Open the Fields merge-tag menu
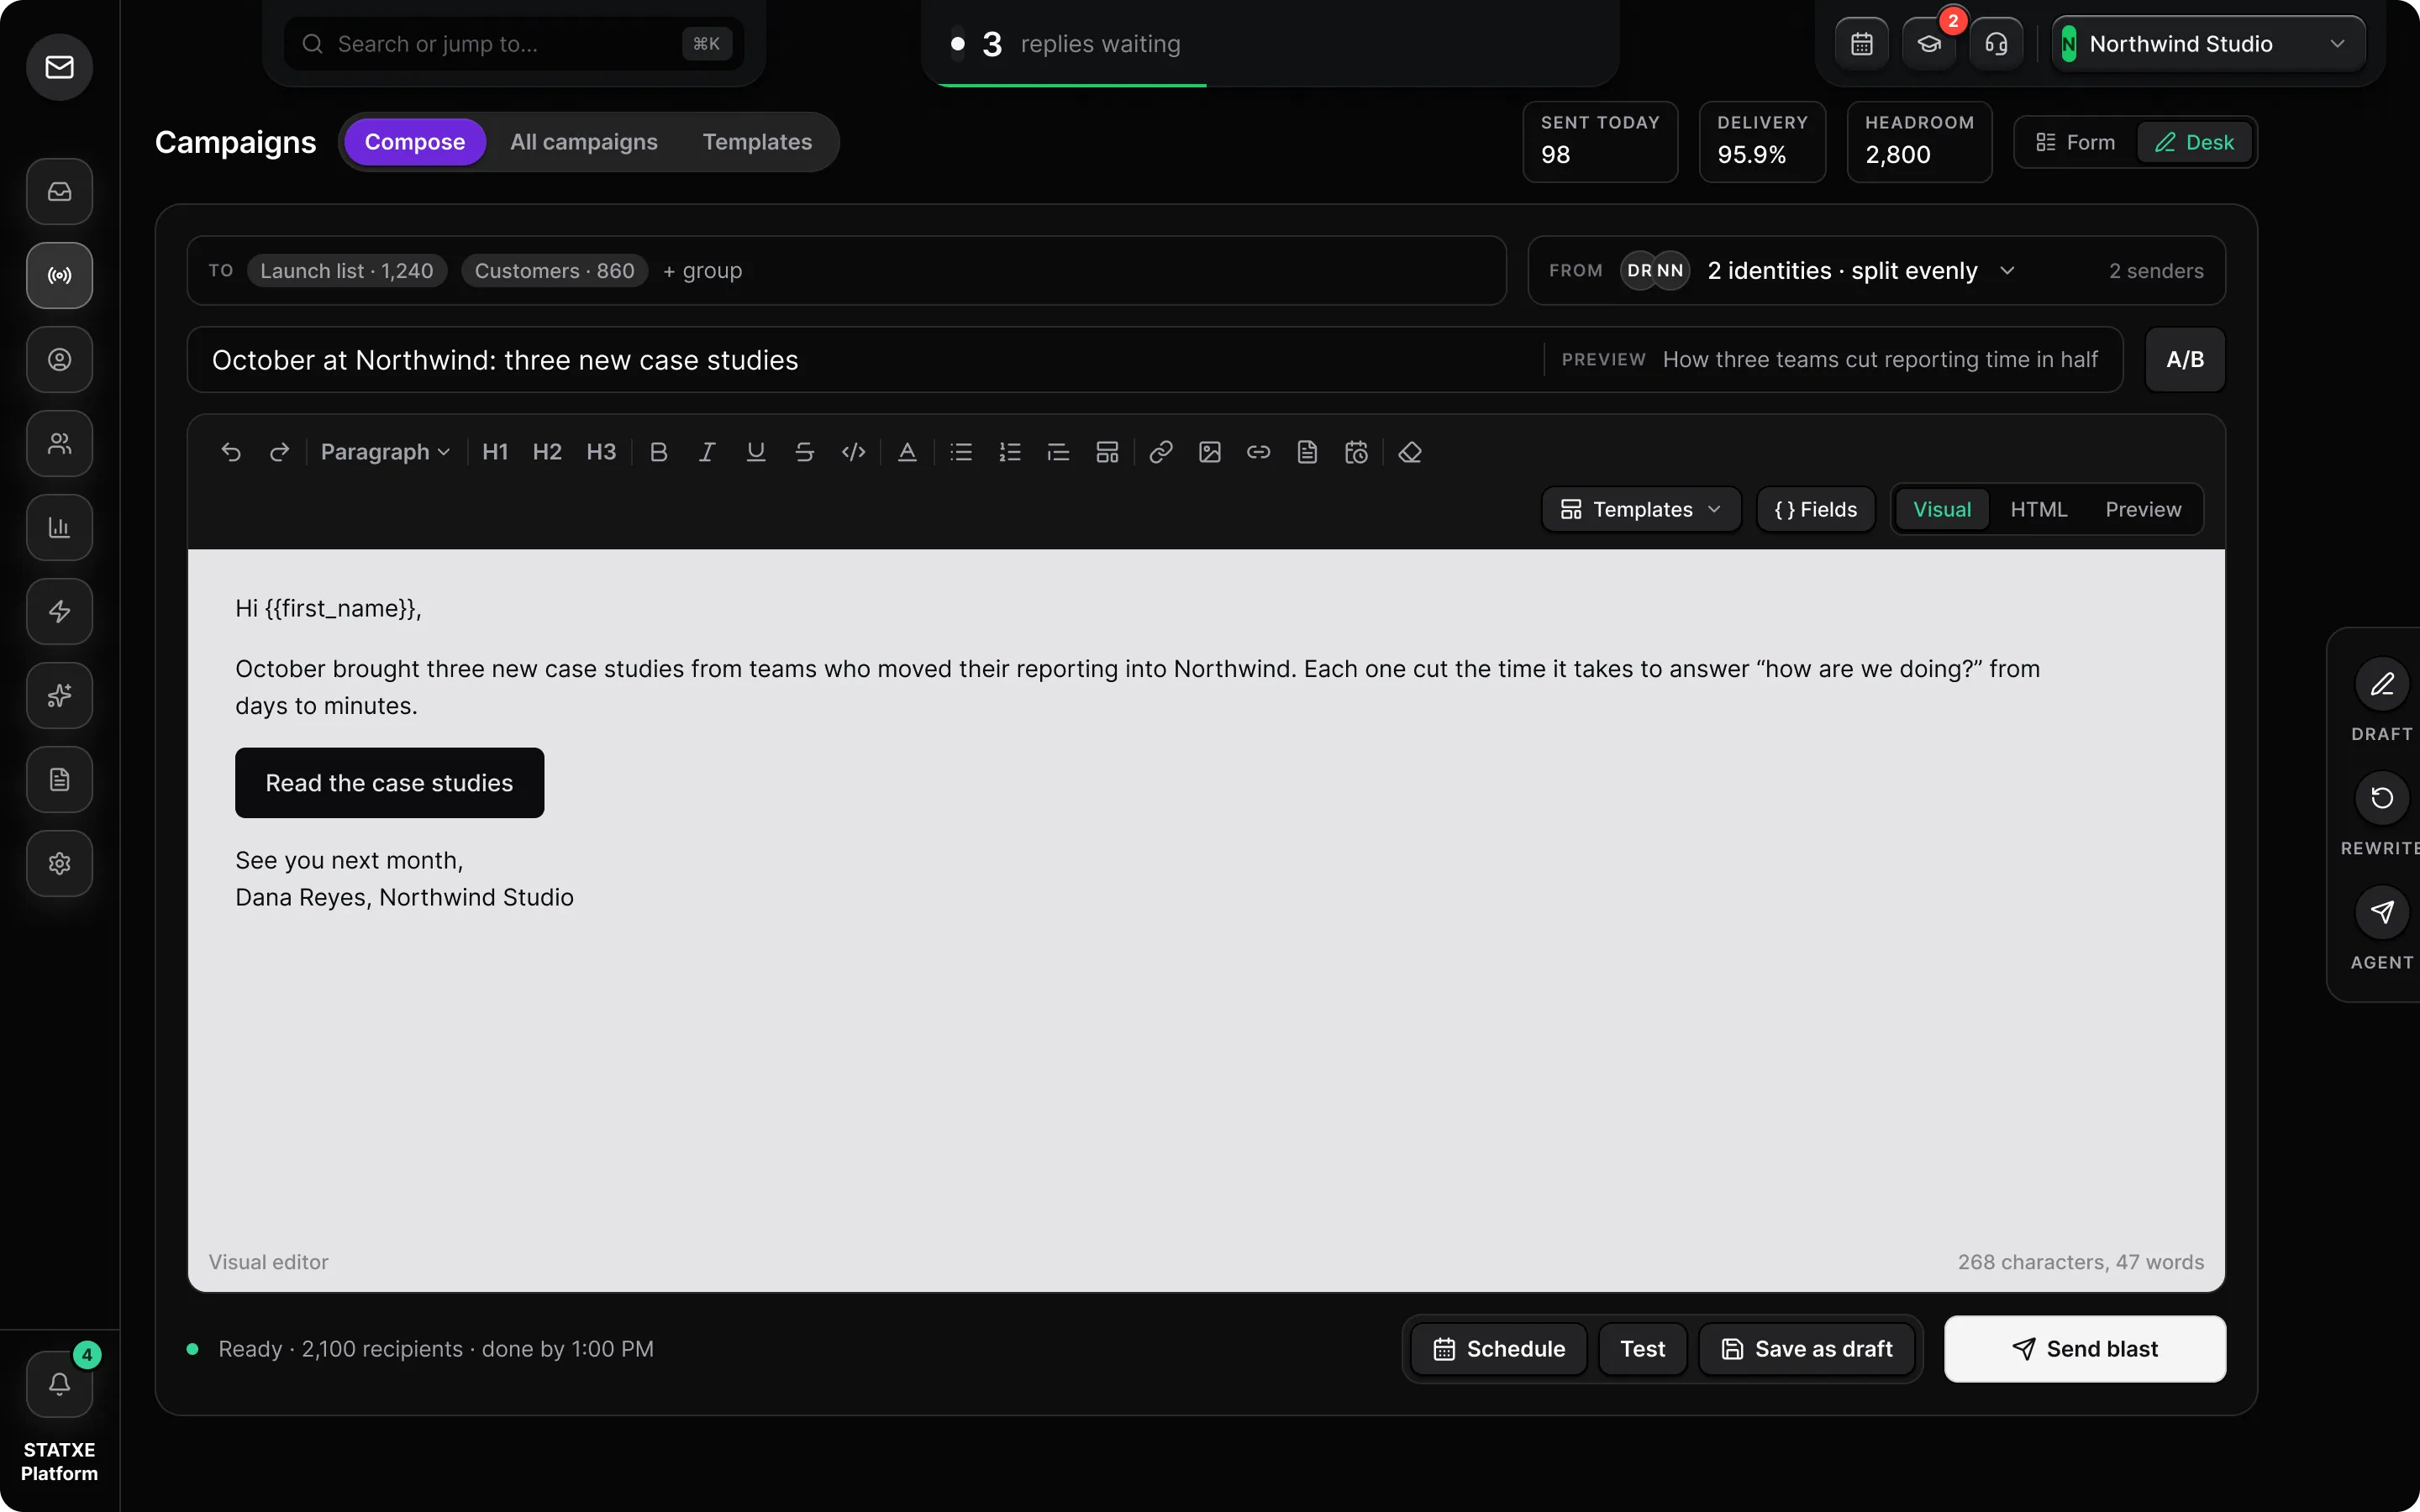 [x=1815, y=509]
